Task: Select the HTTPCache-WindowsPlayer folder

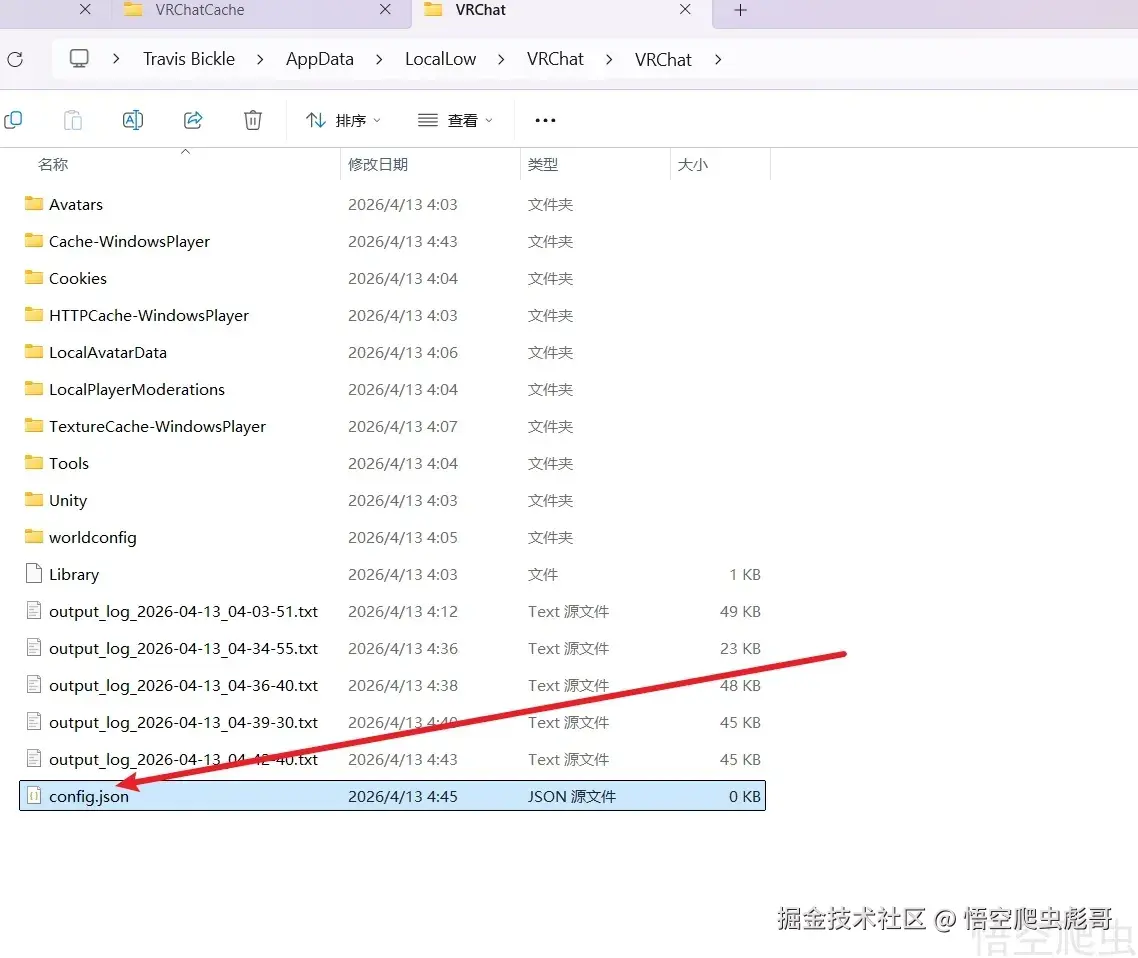Action: click(x=392, y=316)
